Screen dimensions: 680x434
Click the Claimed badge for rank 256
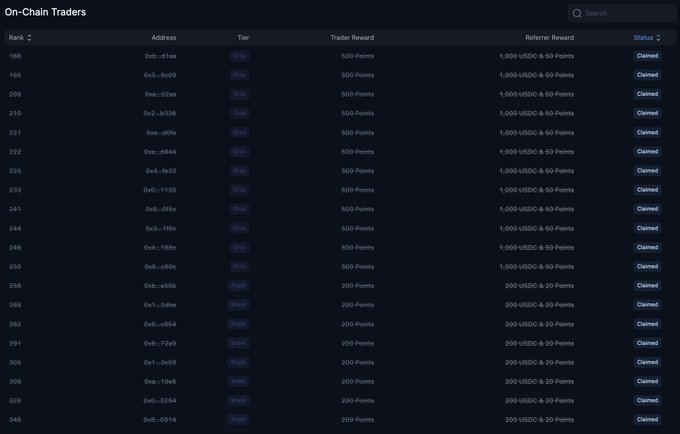click(647, 286)
